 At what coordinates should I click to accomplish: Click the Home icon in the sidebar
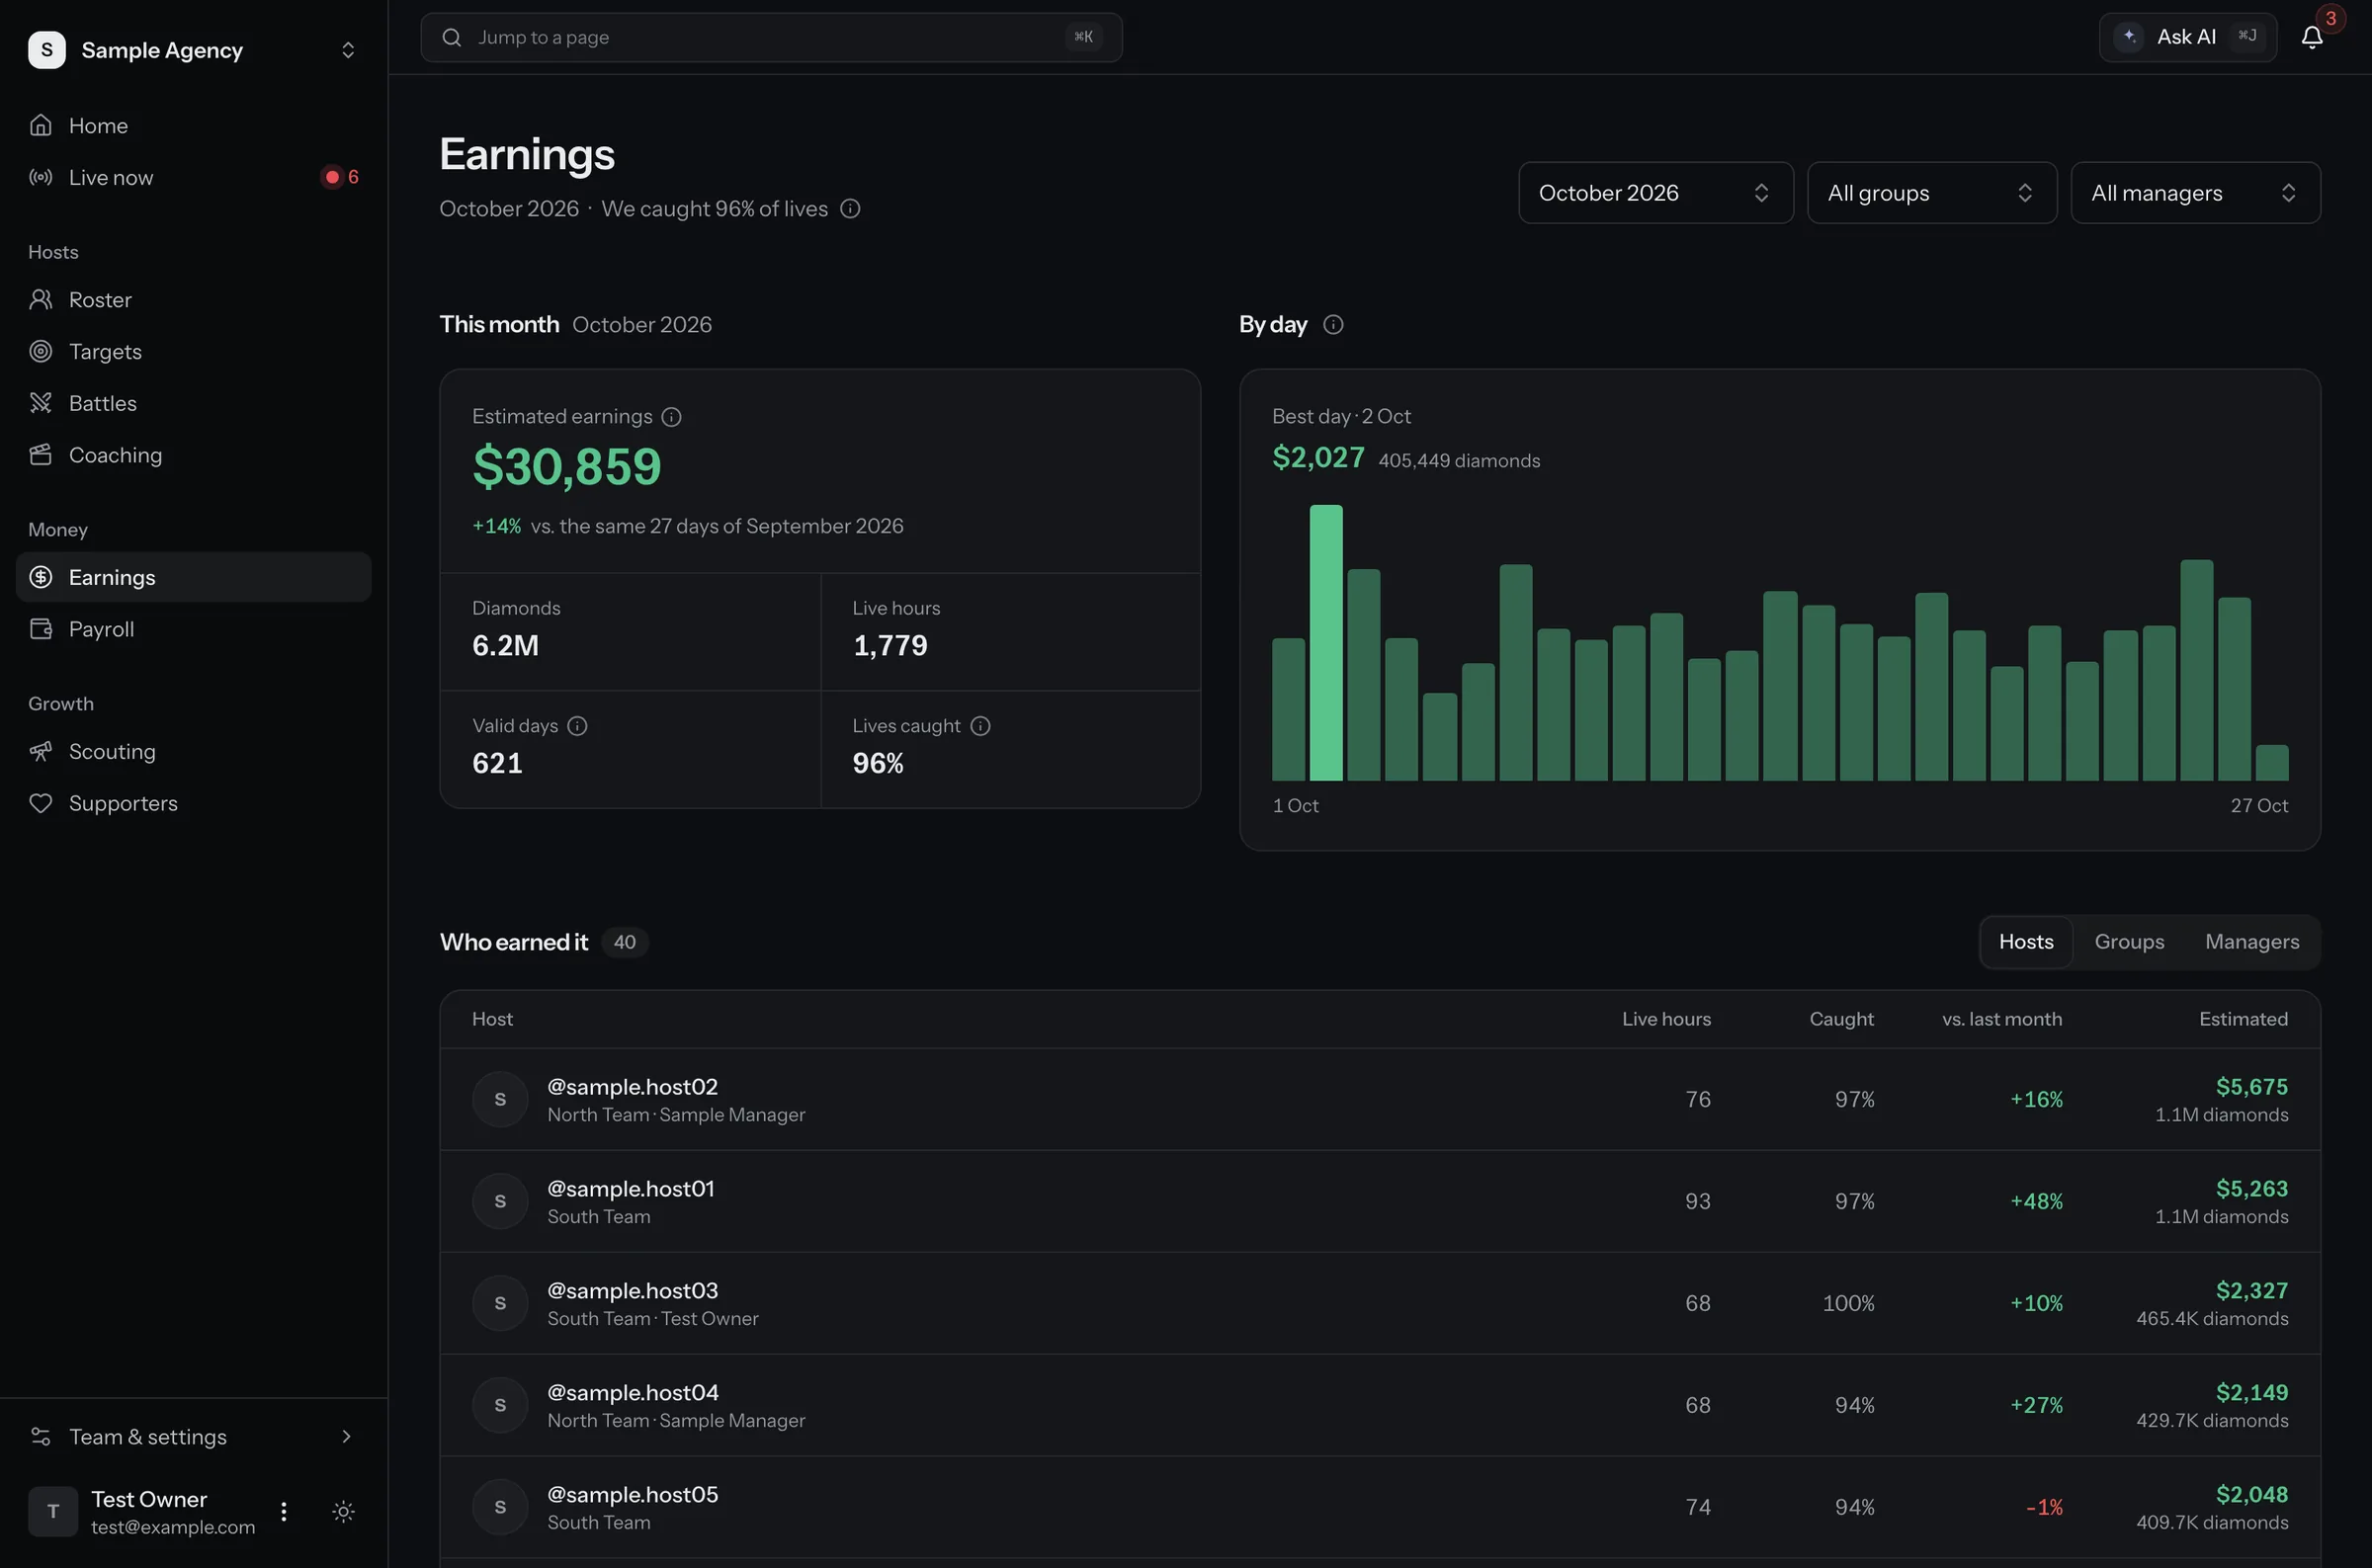tap(41, 125)
